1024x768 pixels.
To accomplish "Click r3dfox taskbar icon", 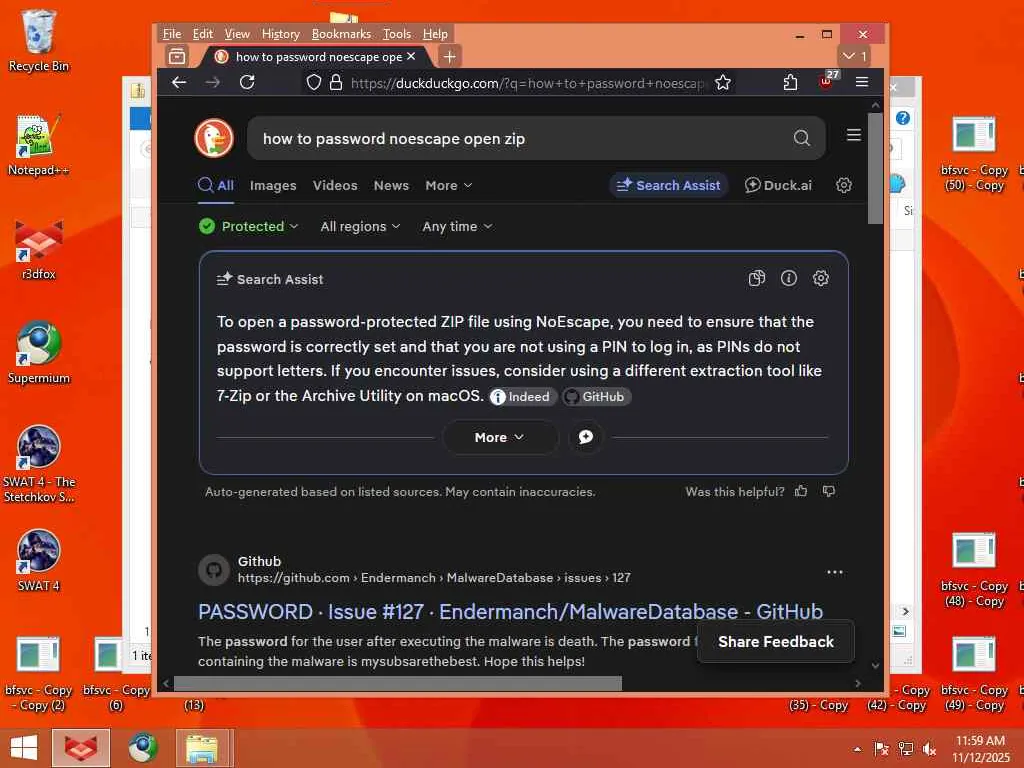I will pyautogui.click(x=80, y=748).
